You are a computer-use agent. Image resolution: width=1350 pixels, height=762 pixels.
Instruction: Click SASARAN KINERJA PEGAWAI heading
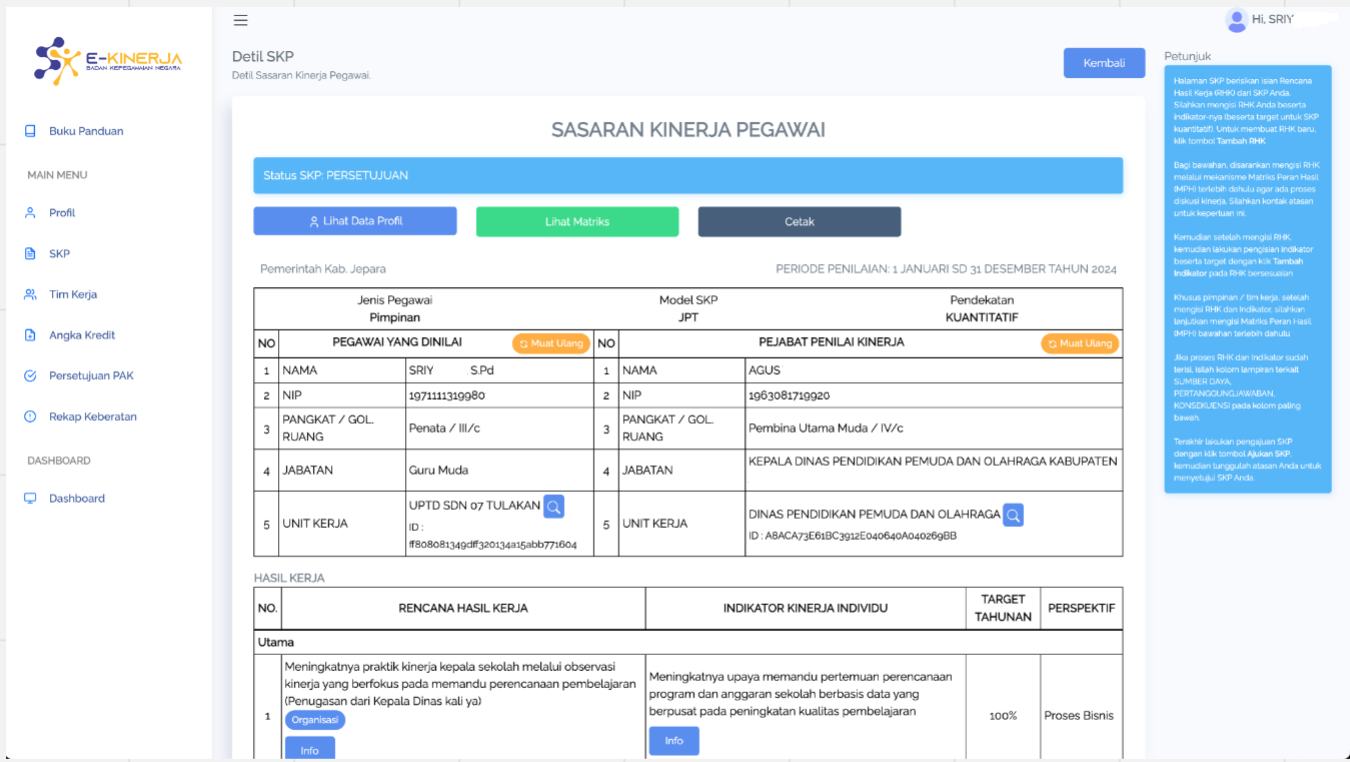point(688,130)
